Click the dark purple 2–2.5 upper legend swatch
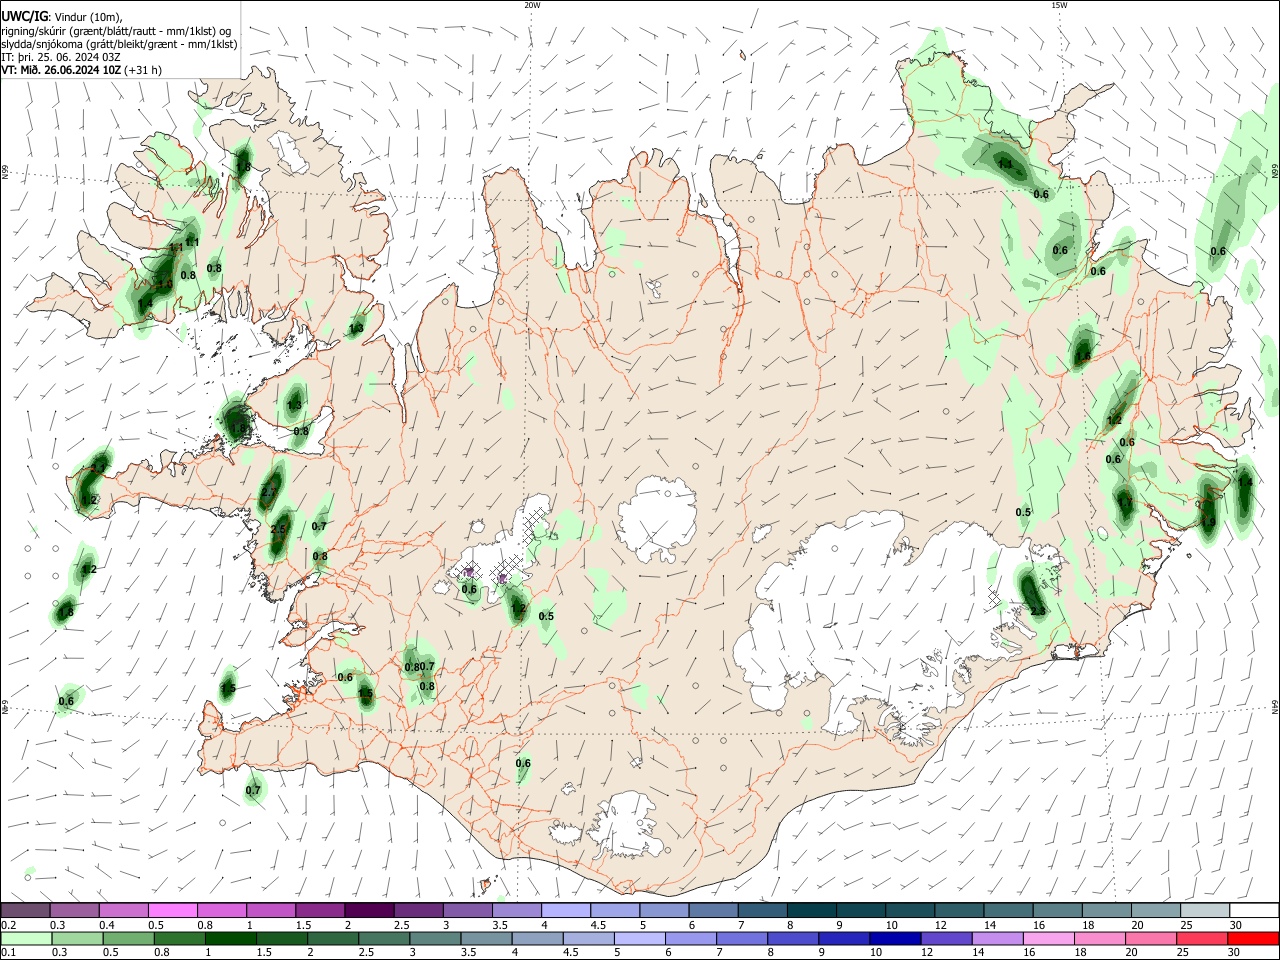Viewport: 1280px width, 960px height. pos(368,910)
